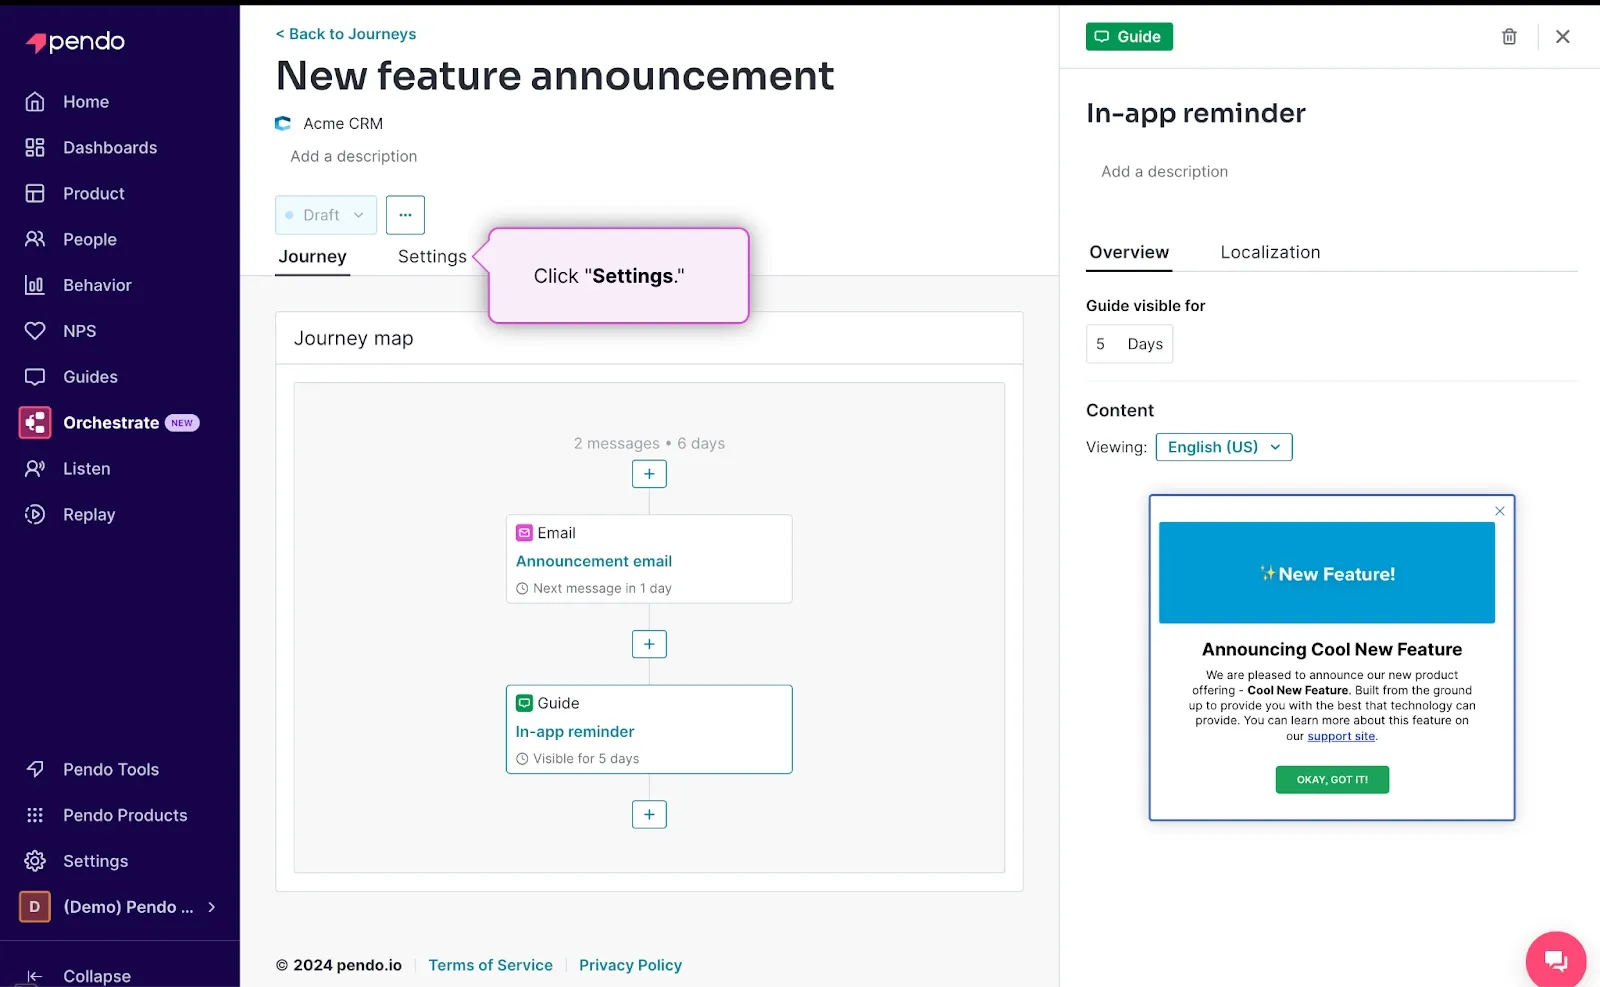Click the Settings gear icon in sidebar

tap(35, 861)
